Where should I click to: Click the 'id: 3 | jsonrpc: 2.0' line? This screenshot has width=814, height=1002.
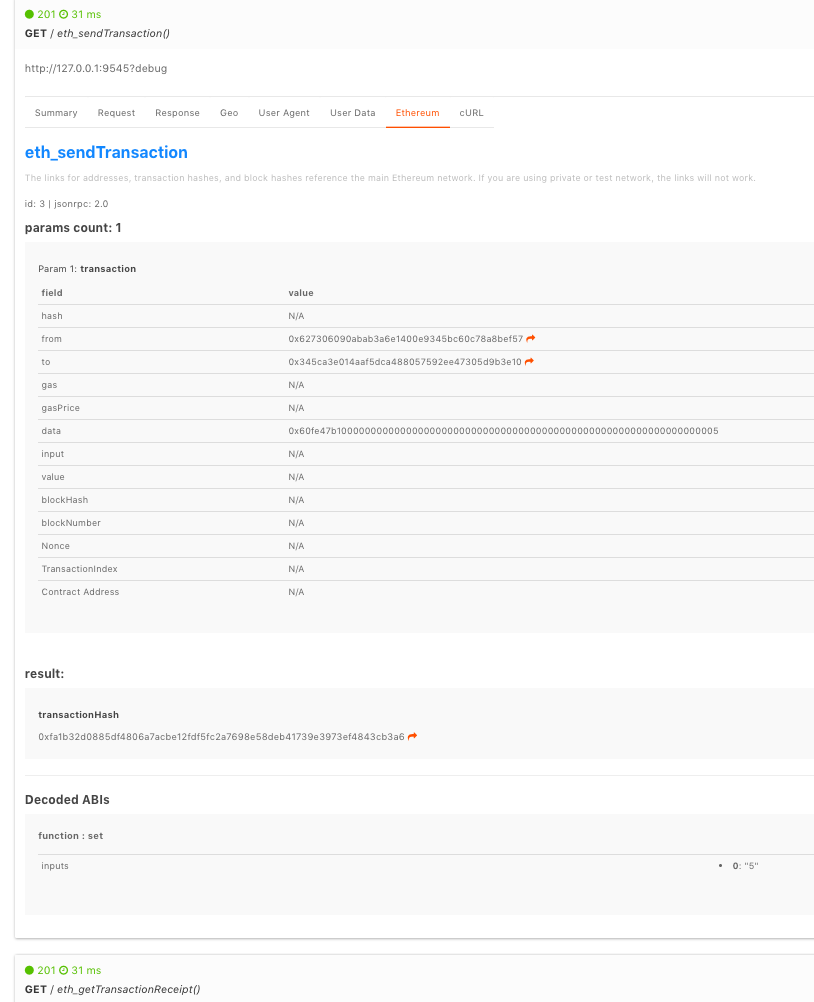pos(66,204)
